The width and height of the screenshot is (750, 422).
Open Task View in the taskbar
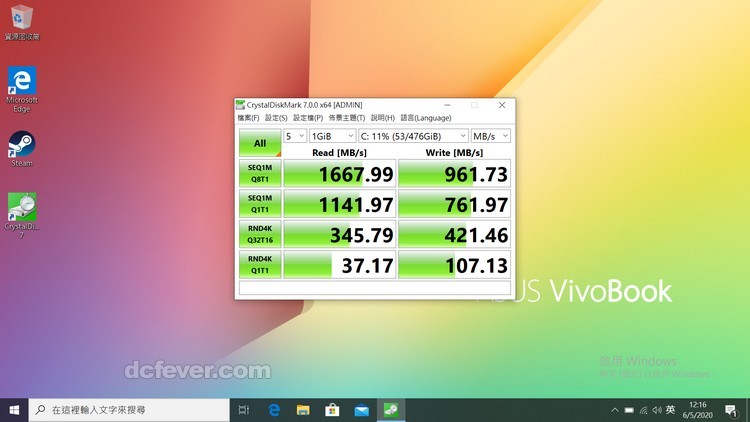pos(244,410)
